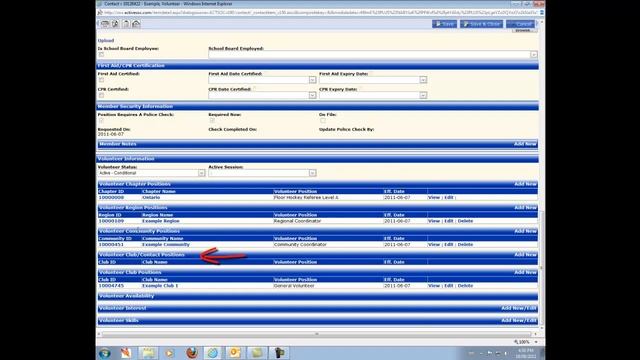Click the First Aid Date Certified input field
This screenshot has width=640, height=360.
pos(259,80)
